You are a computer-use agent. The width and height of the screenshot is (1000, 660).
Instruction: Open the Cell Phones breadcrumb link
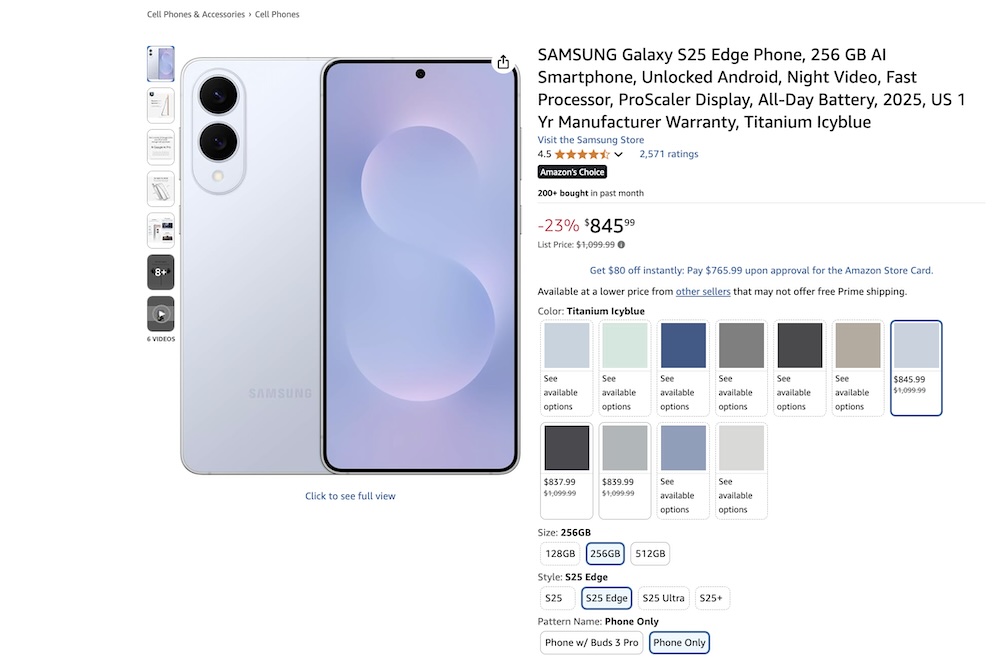[277, 14]
